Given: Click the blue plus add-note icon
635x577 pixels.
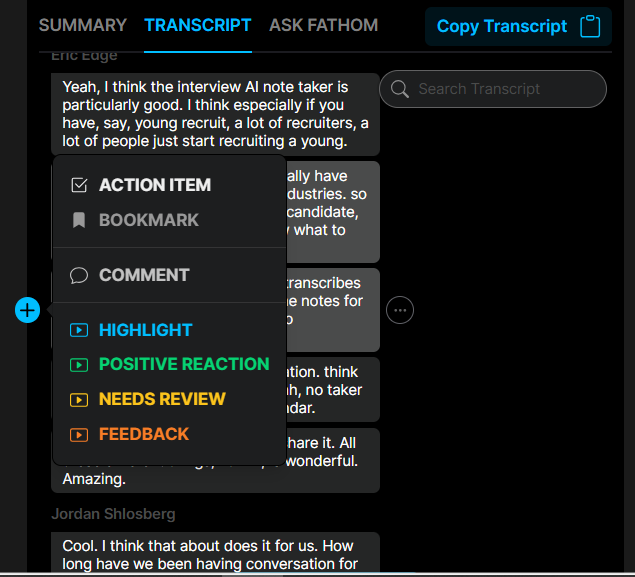Looking at the screenshot, I should point(27,310).
